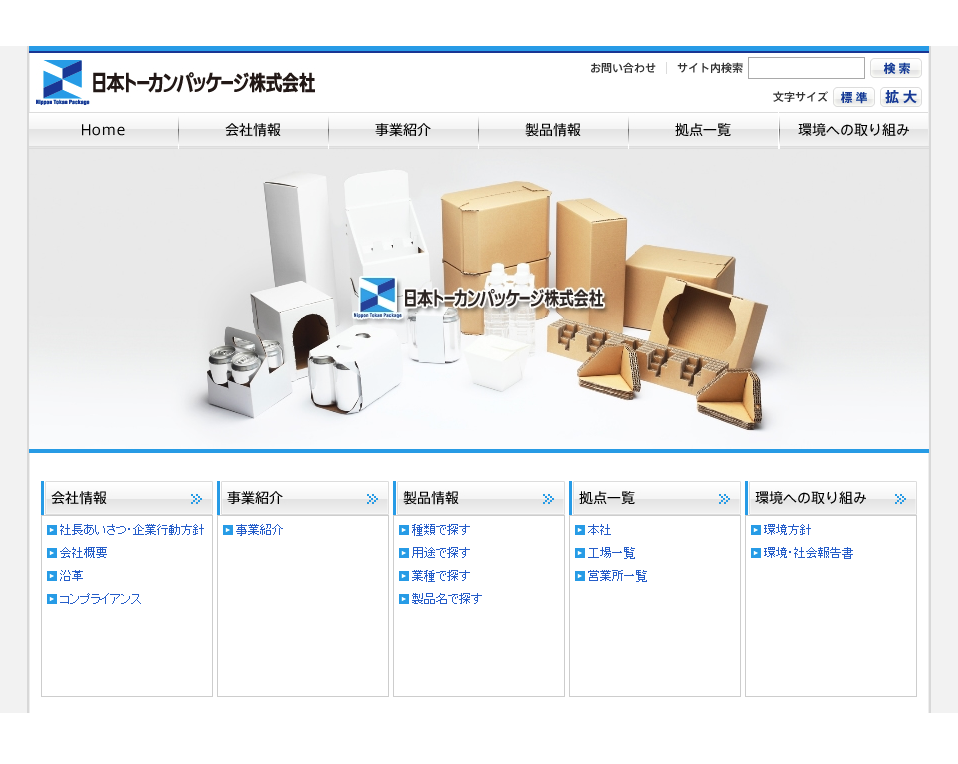Select 環境への取り組み in top navigation bar
The image size is (958, 764).
tap(854, 130)
